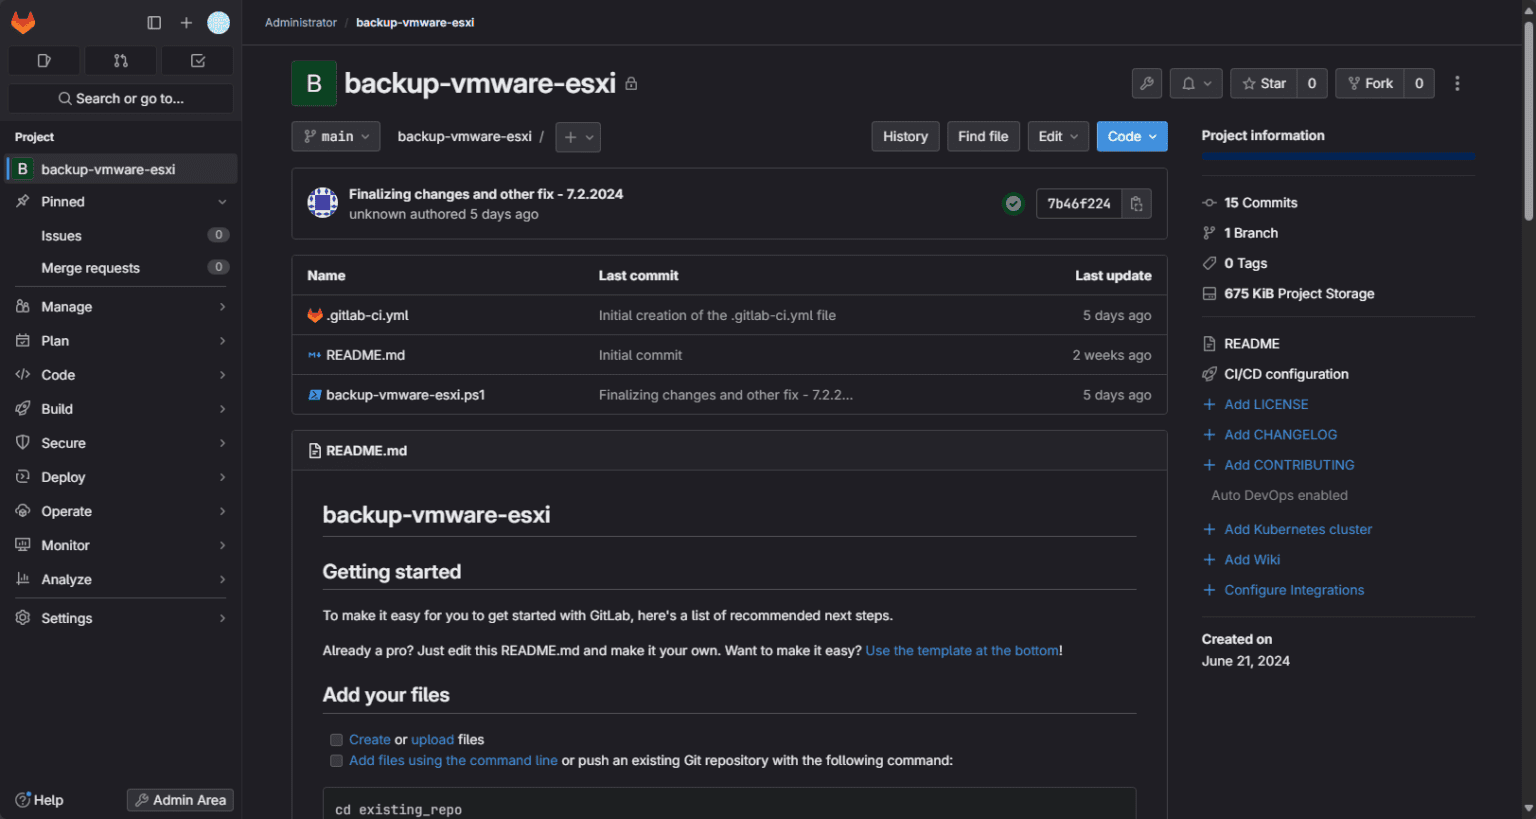Click the Search or go to field

pos(120,98)
